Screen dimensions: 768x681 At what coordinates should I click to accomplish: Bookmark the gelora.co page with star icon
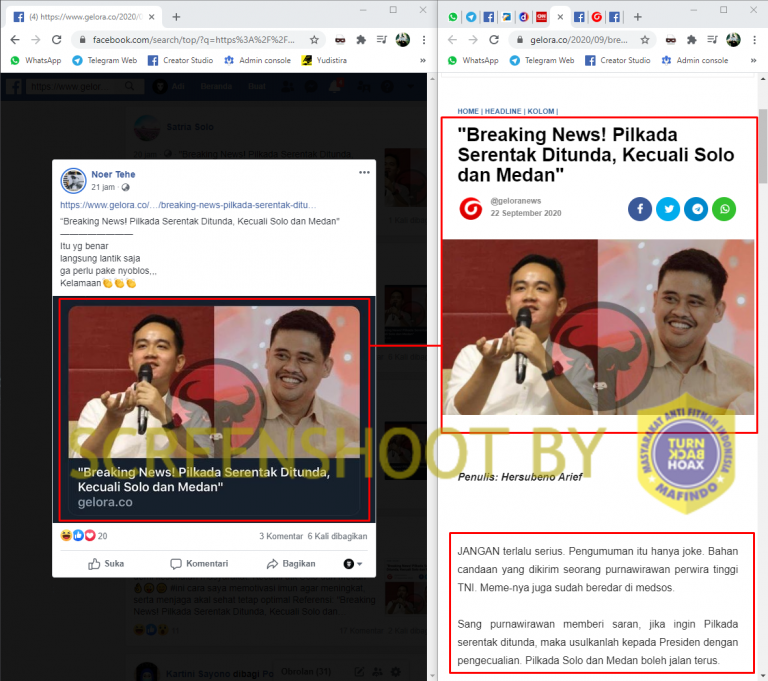[645, 40]
